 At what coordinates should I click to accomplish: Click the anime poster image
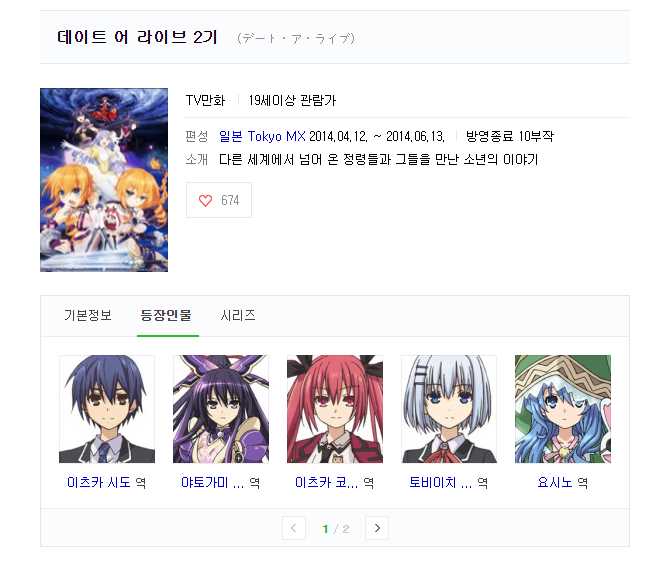click(x=104, y=180)
